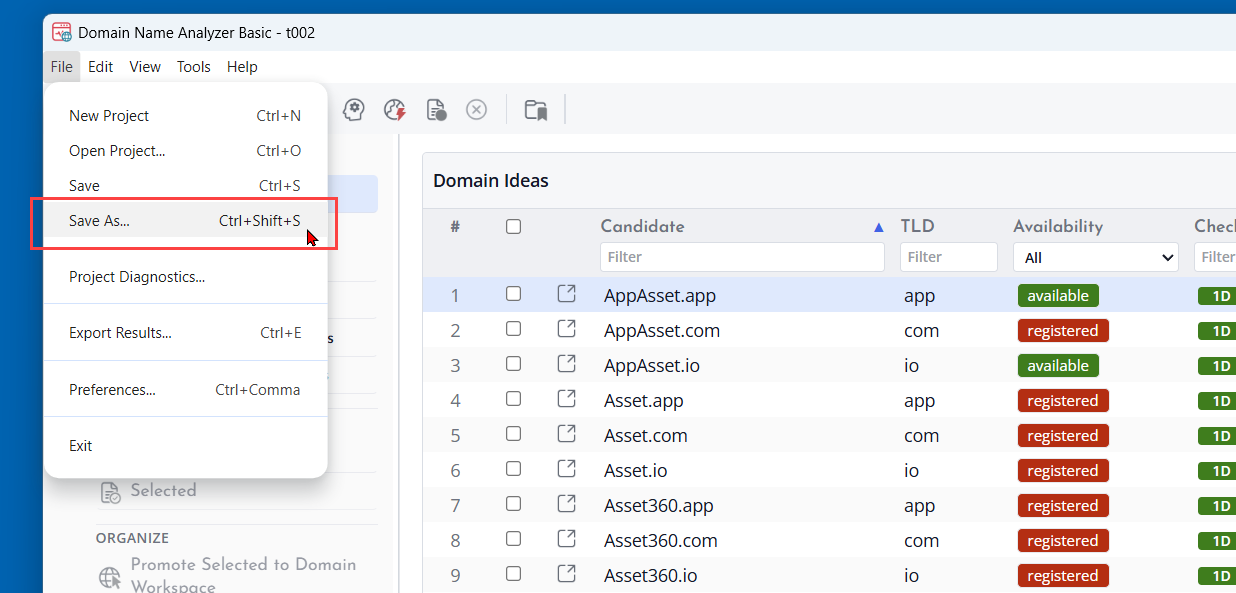Click the Asset.com candidate cell

[646, 435]
